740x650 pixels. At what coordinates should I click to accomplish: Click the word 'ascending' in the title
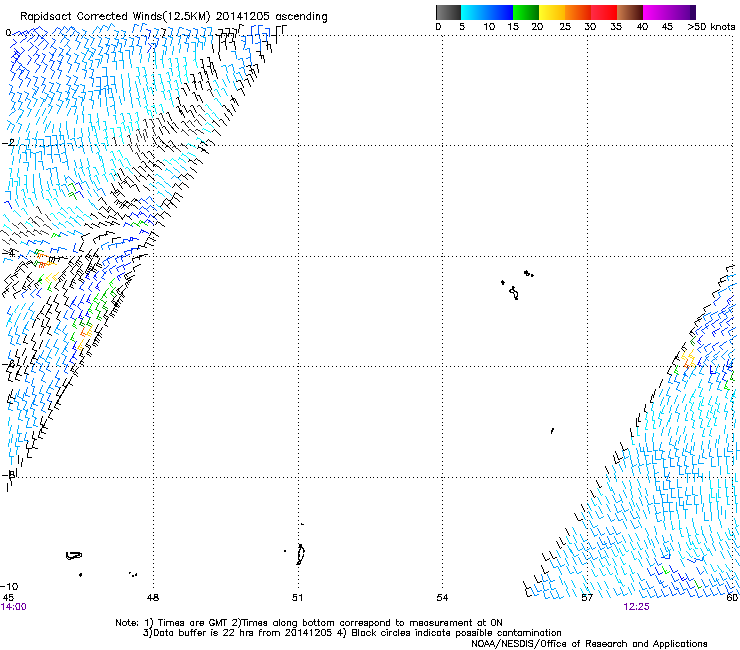[301, 17]
